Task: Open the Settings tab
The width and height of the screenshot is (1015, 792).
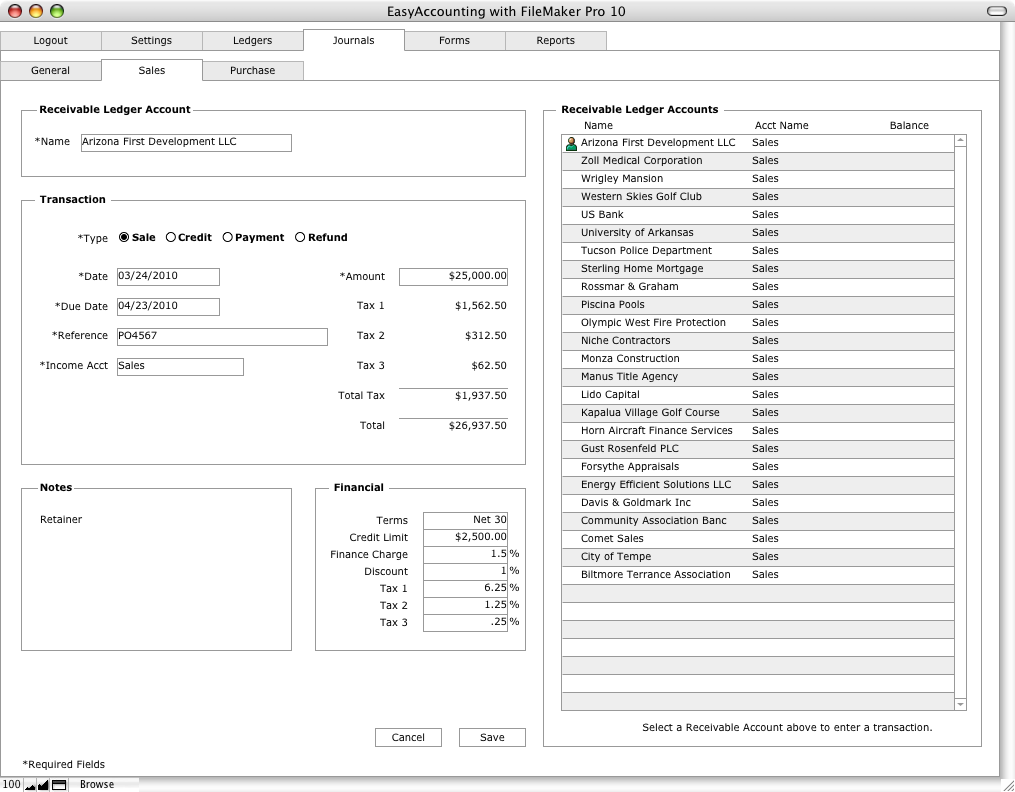Action: click(151, 40)
